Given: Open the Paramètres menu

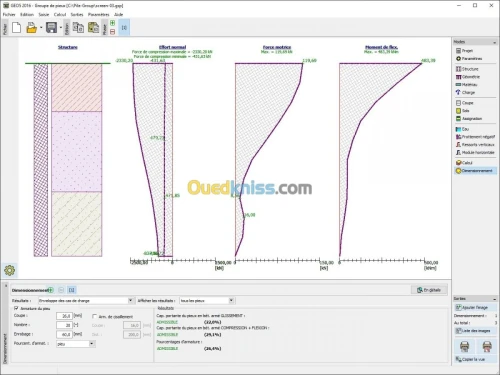Looking at the screenshot, I should (99, 14).
